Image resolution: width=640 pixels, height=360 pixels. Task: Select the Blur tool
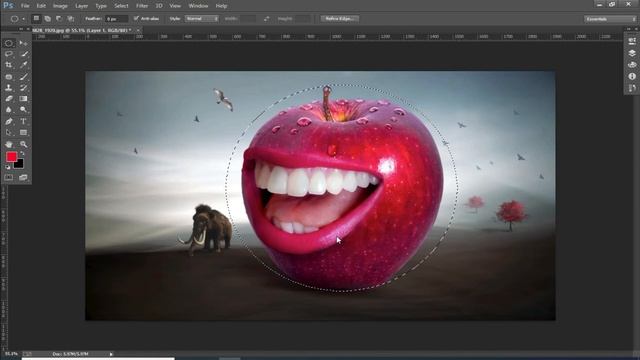pos(9,110)
